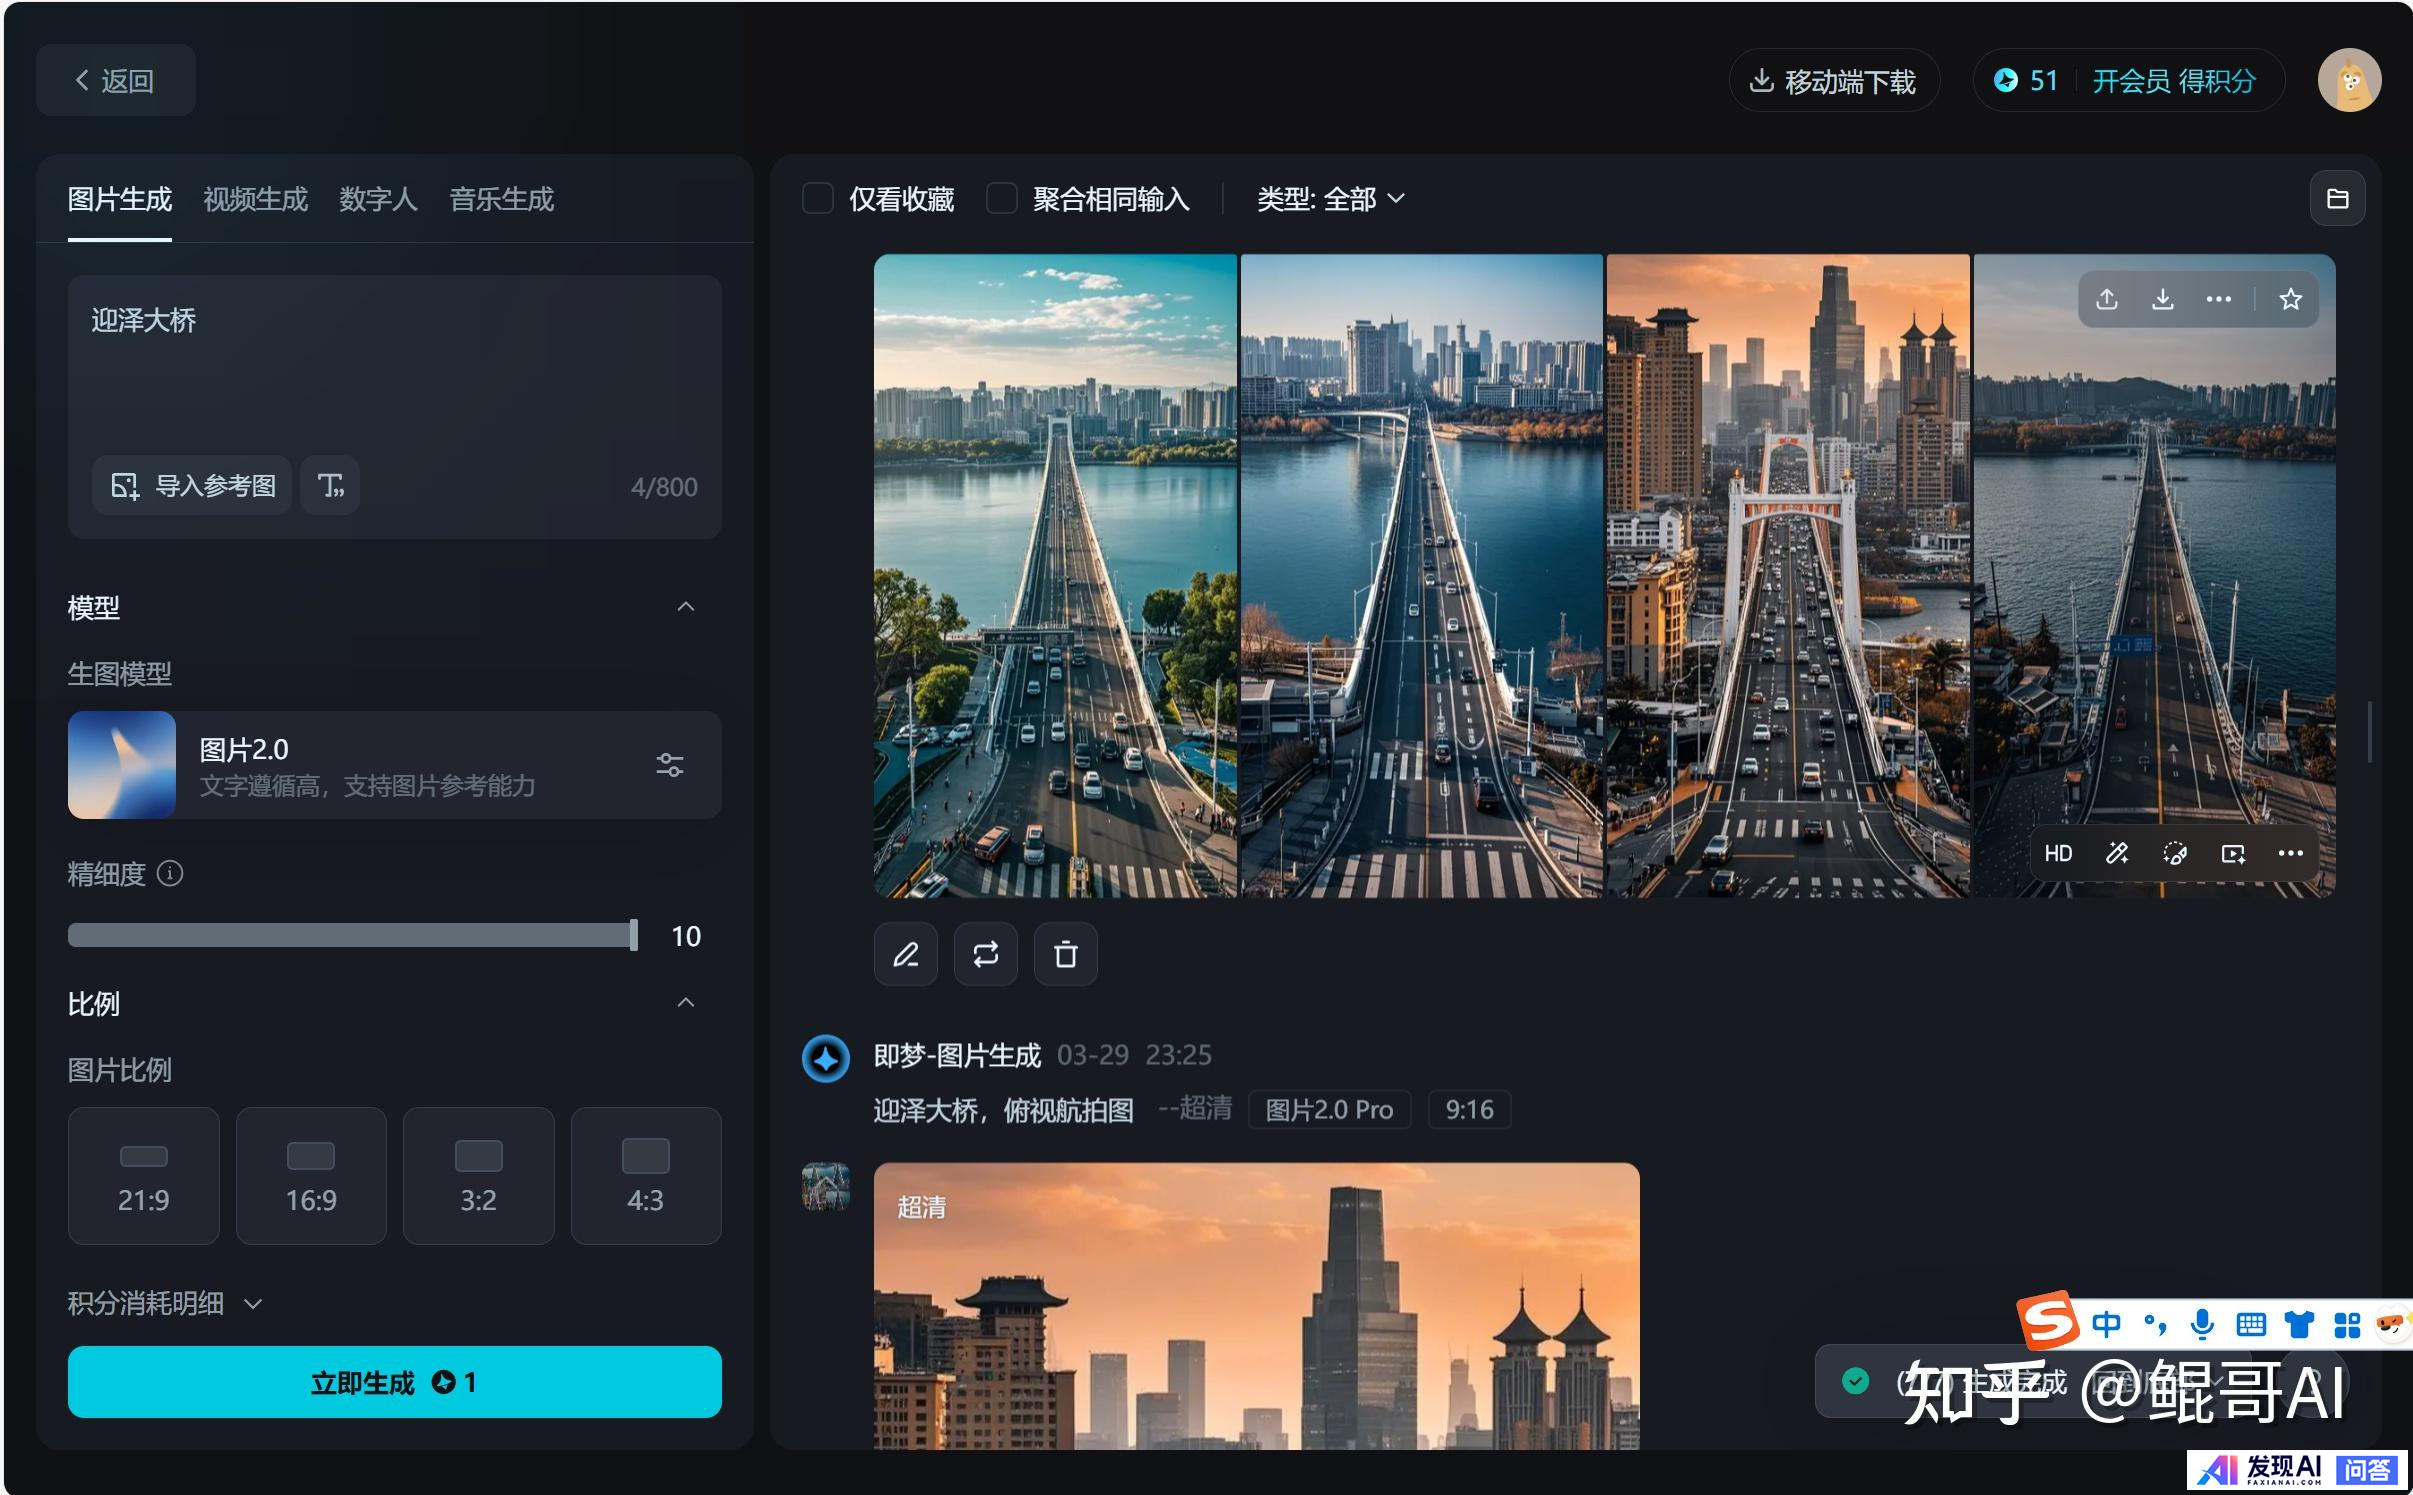Open the 类型: 全部 dropdown
Screen dimensions: 2413x1495
point(1330,199)
